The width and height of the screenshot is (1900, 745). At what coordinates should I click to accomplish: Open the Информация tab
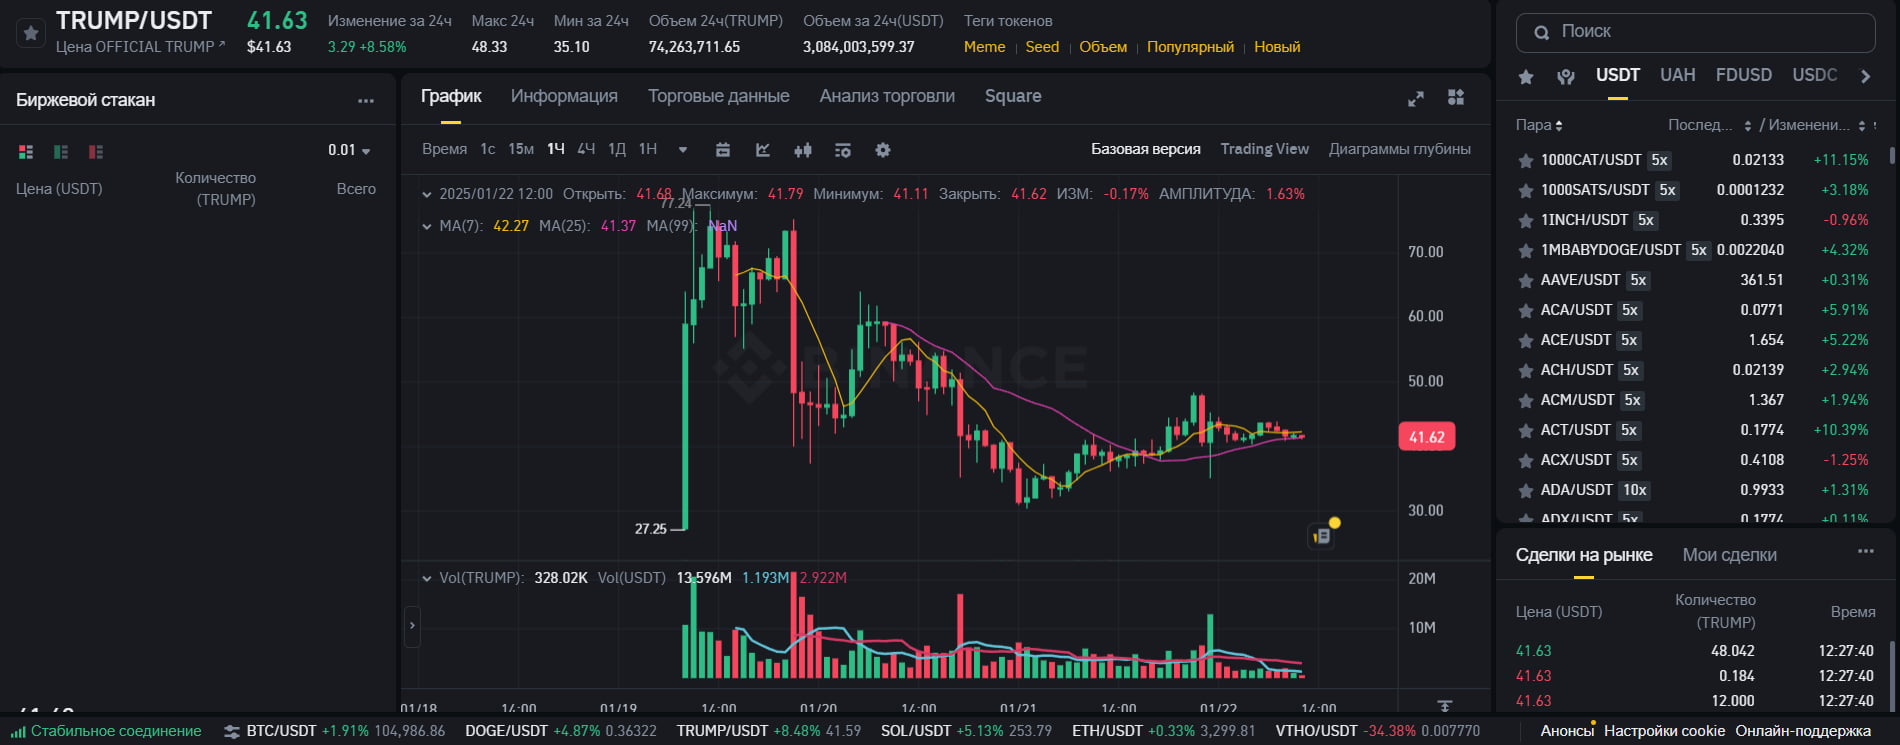pyautogui.click(x=564, y=96)
